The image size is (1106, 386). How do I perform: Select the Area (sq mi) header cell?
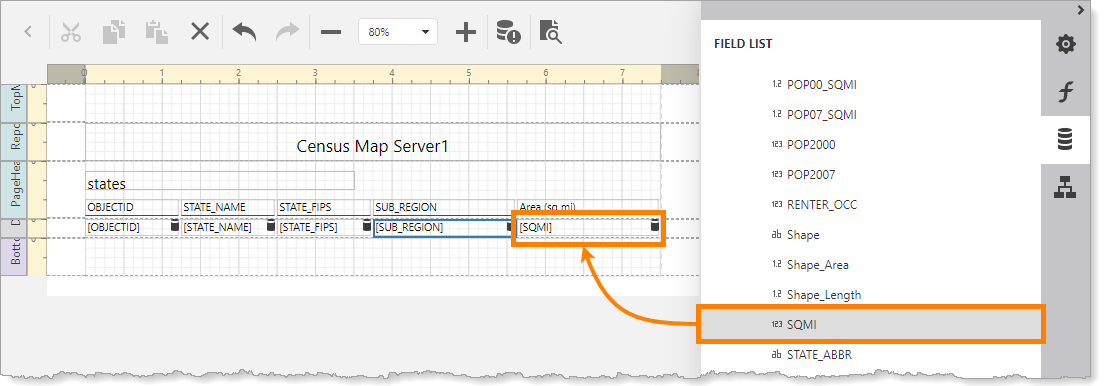coord(588,207)
